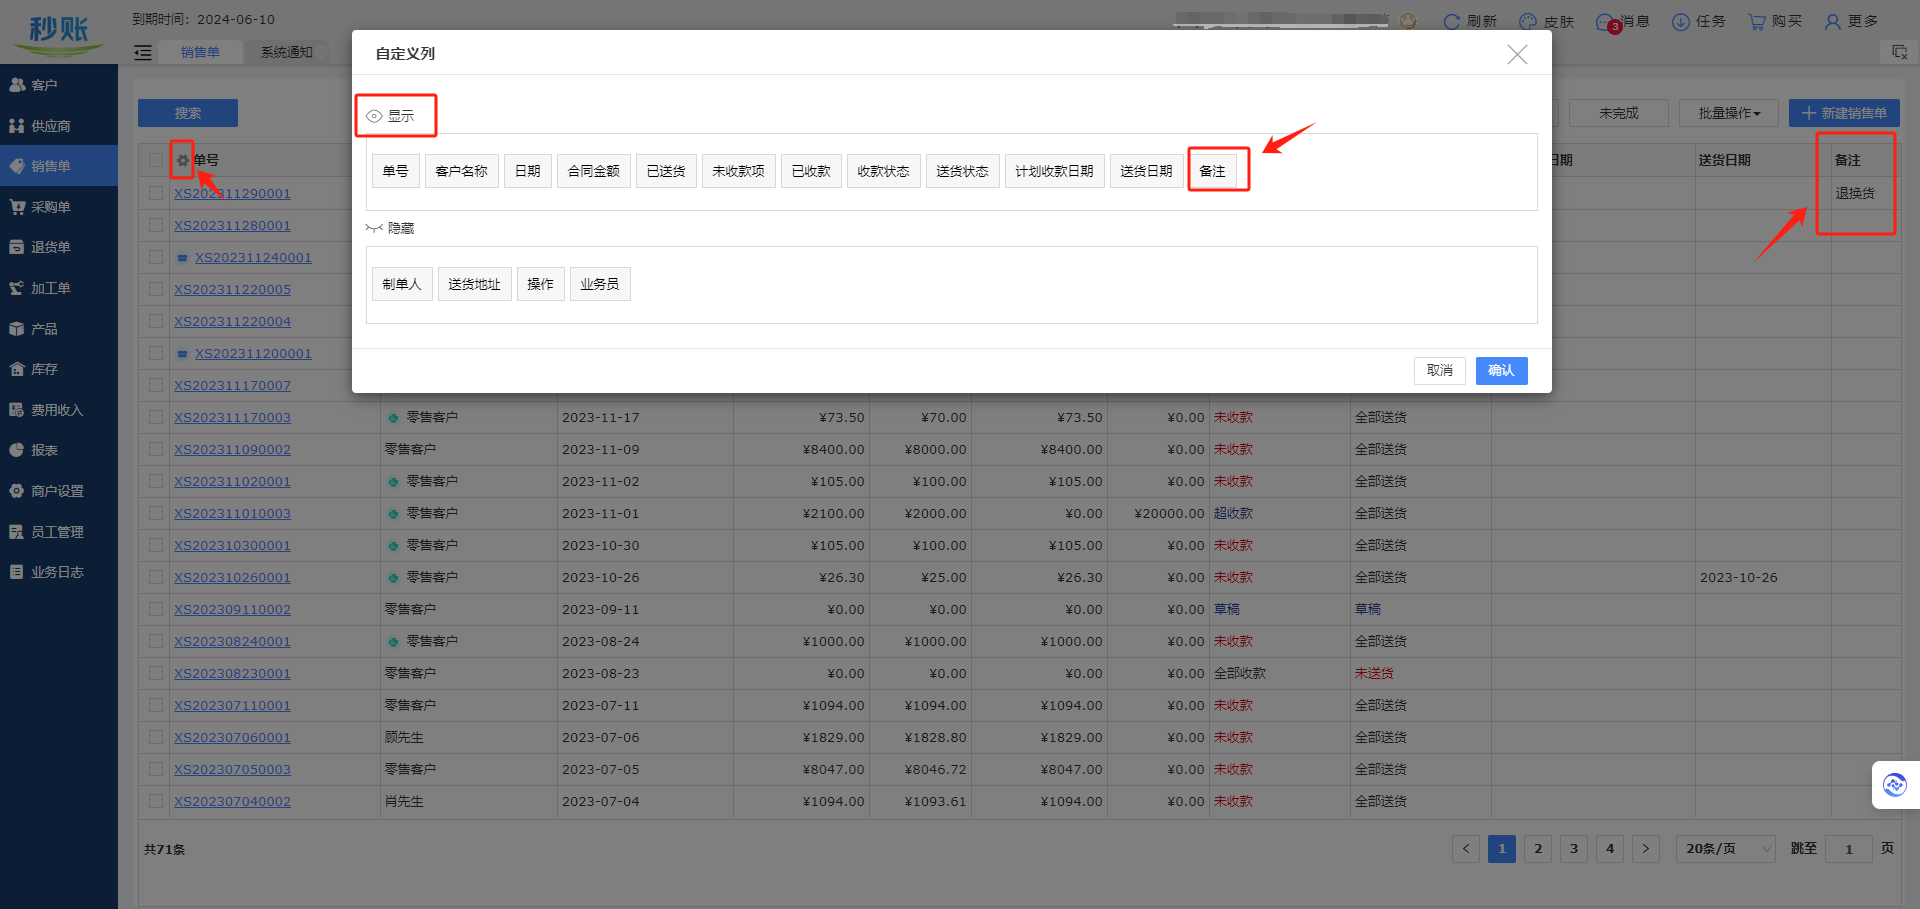Click the previous page arrow
Viewport: 1920px width, 909px height.
pos(1466,849)
